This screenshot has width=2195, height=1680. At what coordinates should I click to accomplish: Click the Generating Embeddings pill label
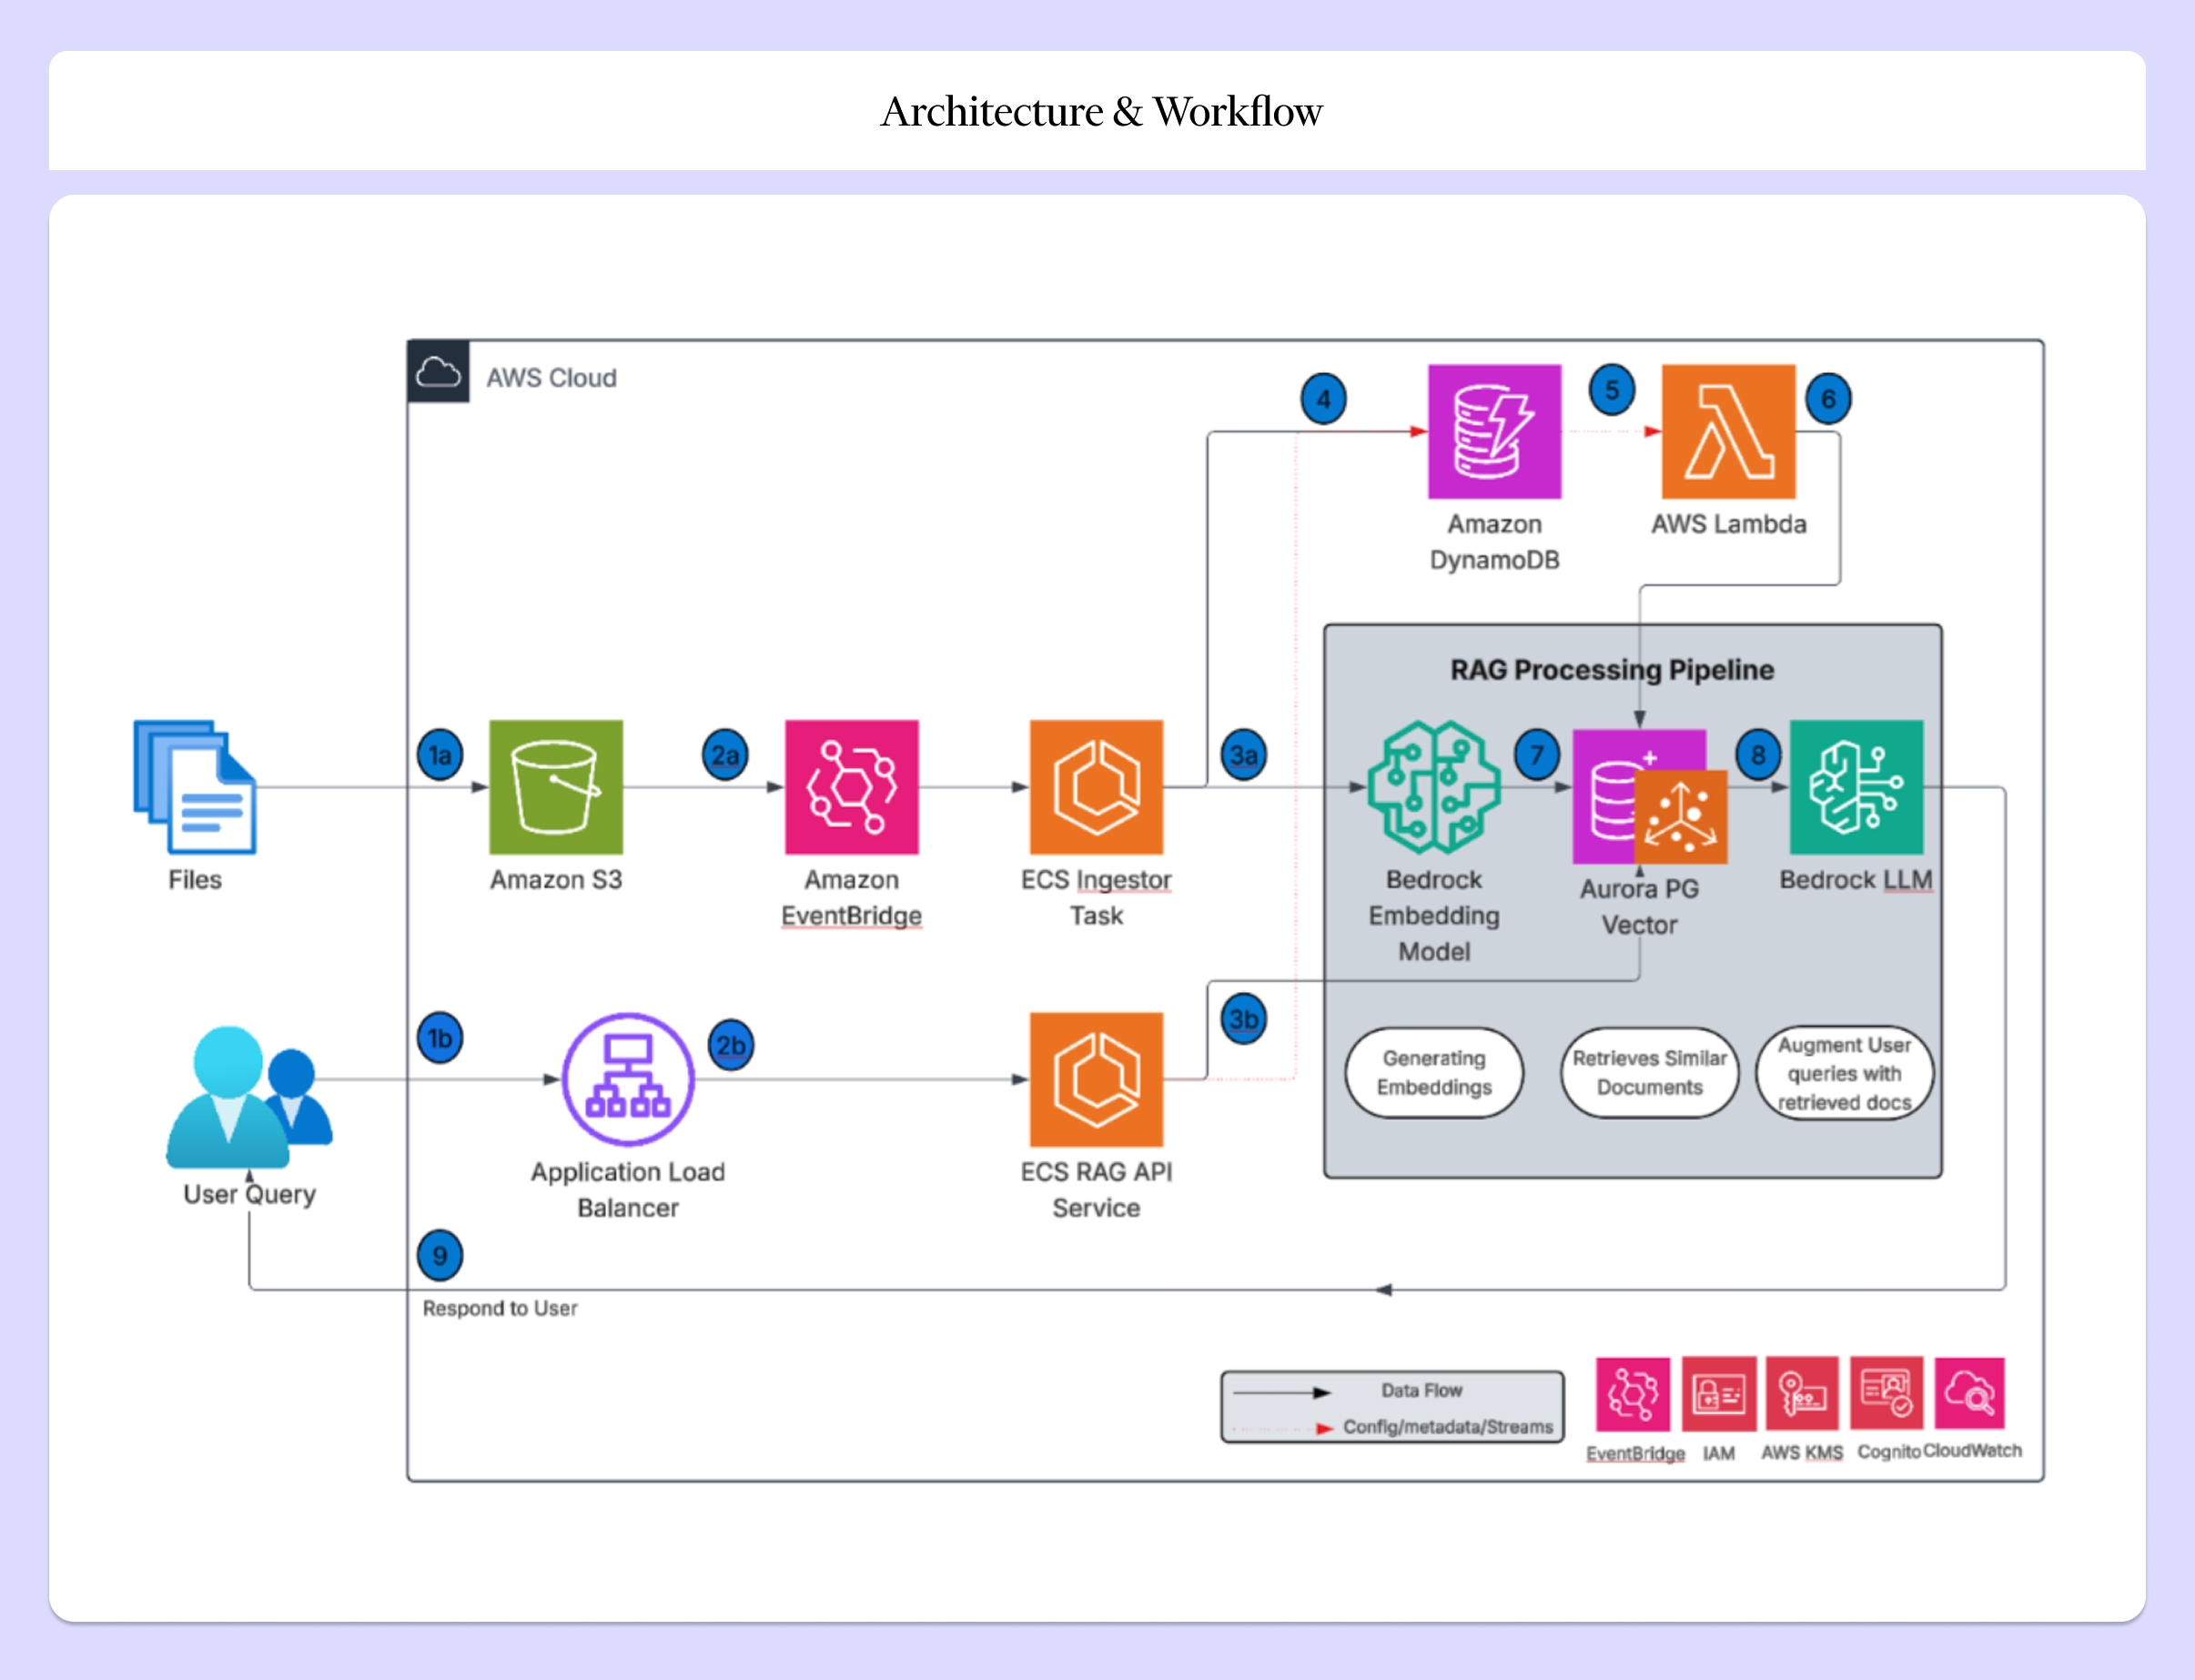[x=1433, y=1072]
